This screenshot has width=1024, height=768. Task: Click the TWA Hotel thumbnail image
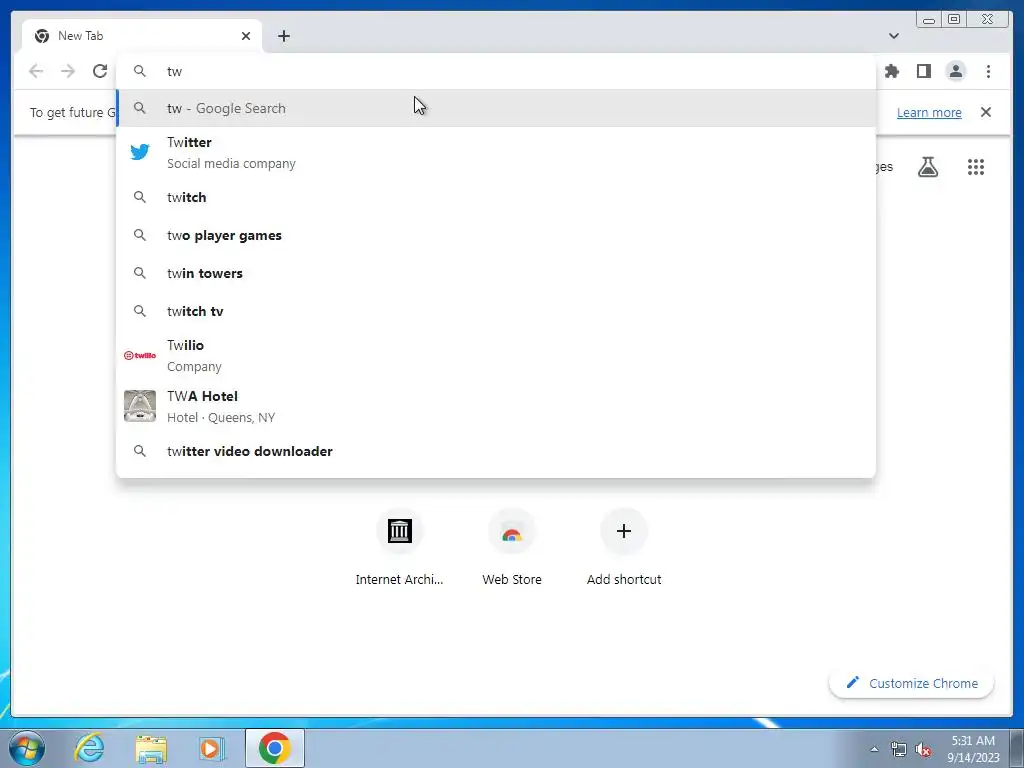tap(140, 406)
